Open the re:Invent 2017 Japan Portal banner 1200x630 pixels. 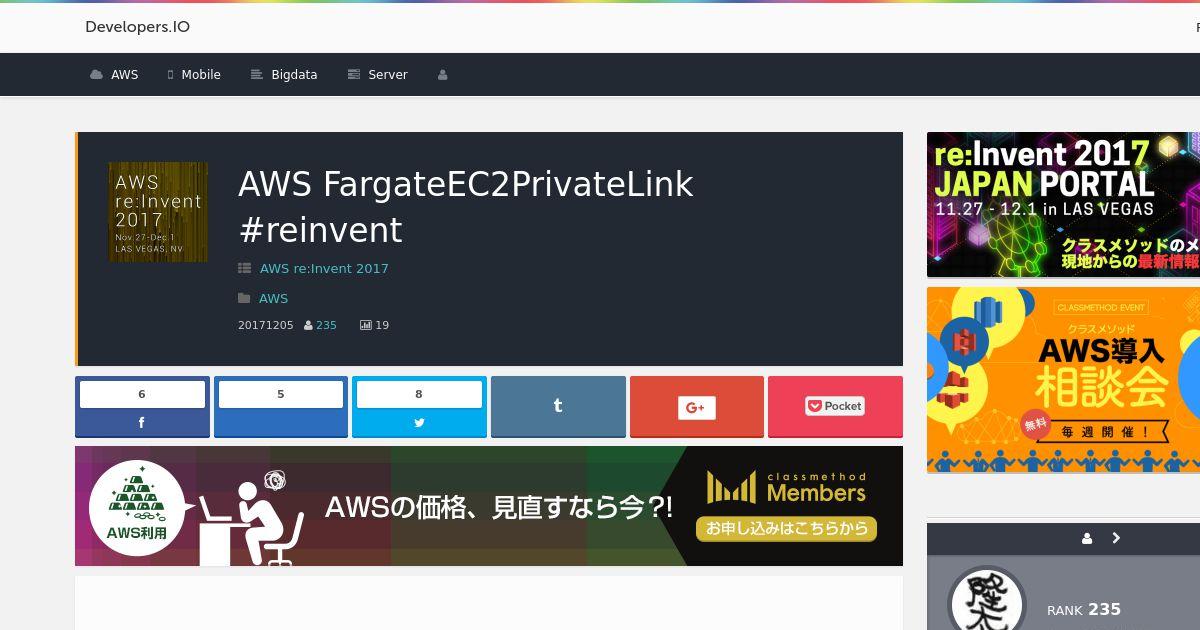pos(1063,205)
